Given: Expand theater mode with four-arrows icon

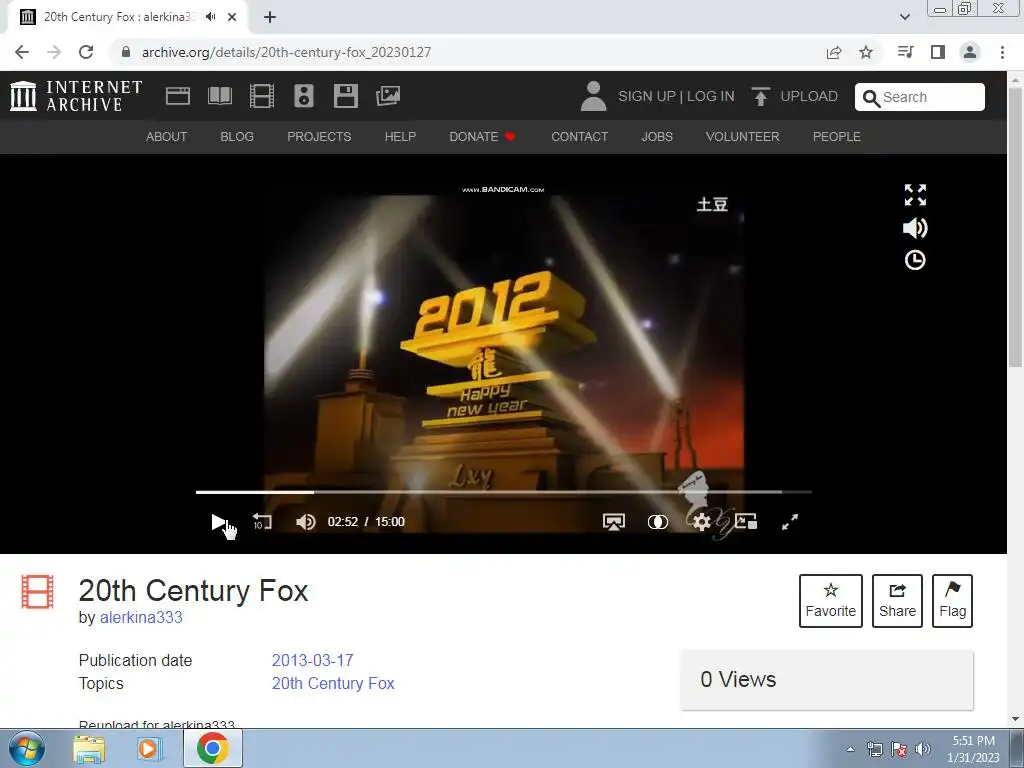Looking at the screenshot, I should click(915, 195).
